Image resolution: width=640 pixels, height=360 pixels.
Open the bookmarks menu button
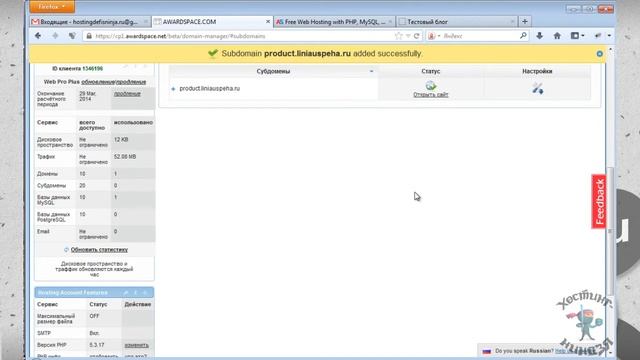click(577, 36)
